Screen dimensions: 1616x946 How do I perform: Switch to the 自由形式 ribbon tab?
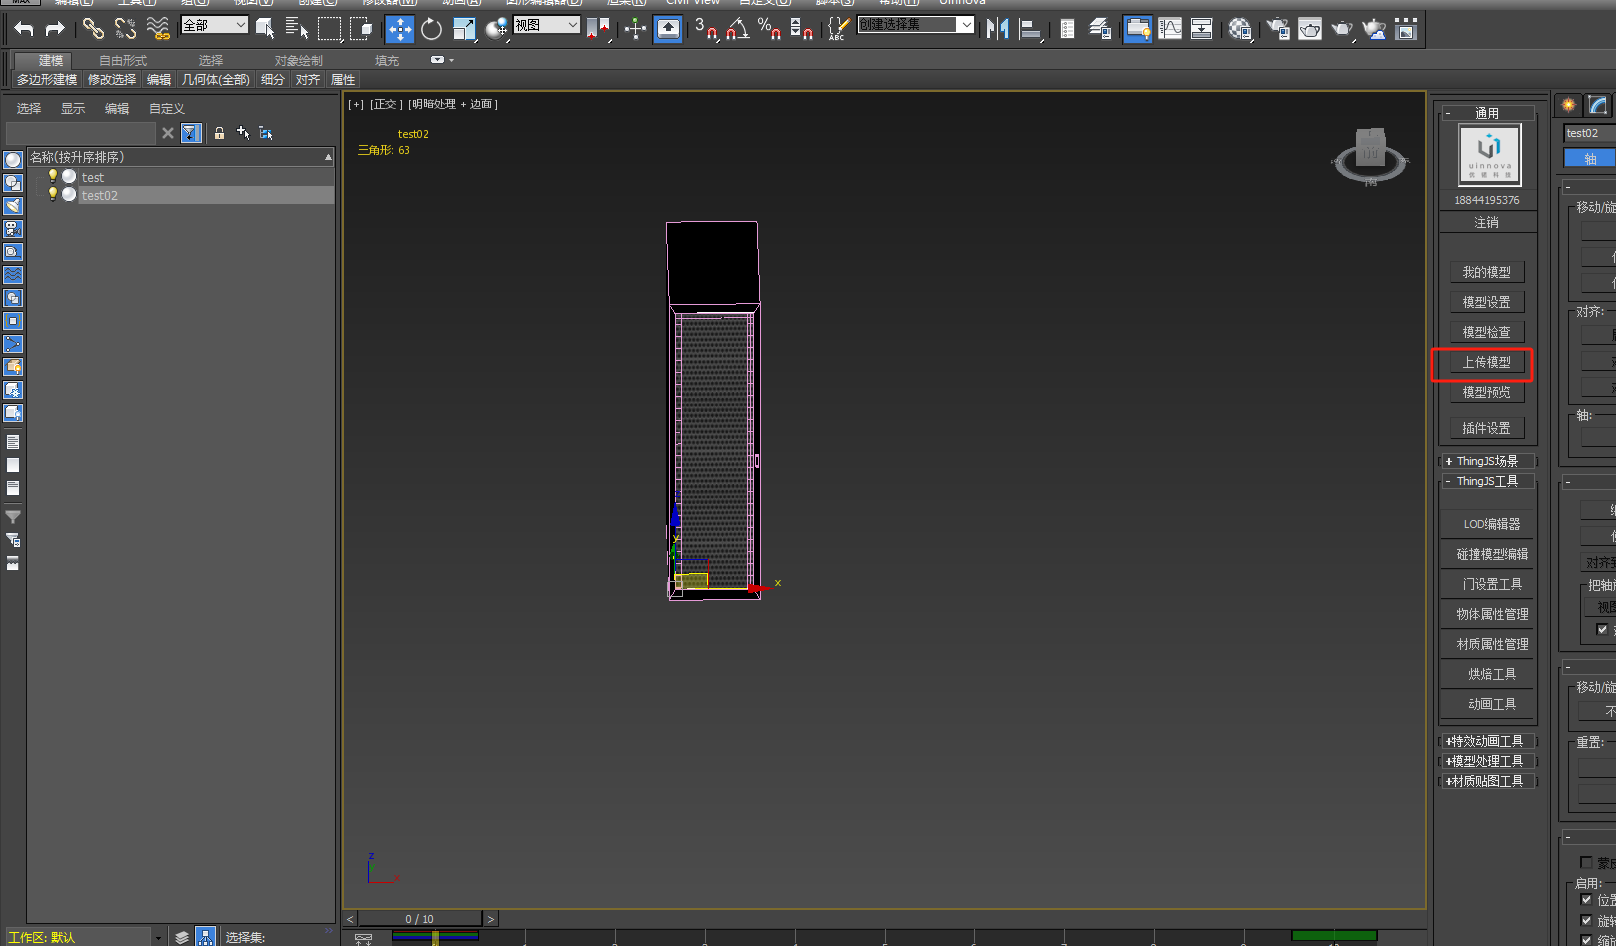pyautogui.click(x=122, y=61)
